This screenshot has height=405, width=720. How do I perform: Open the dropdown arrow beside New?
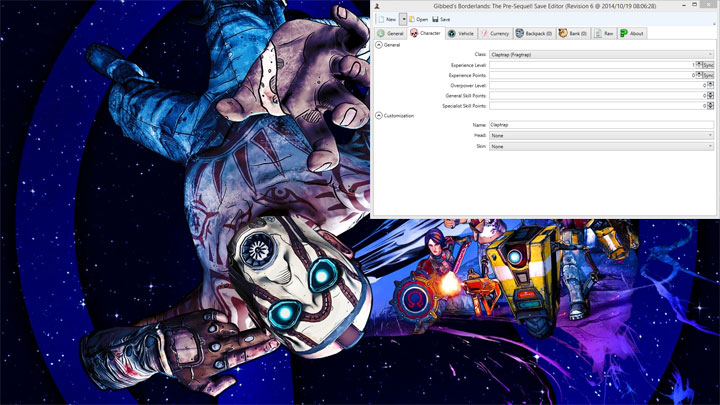pyautogui.click(x=403, y=19)
